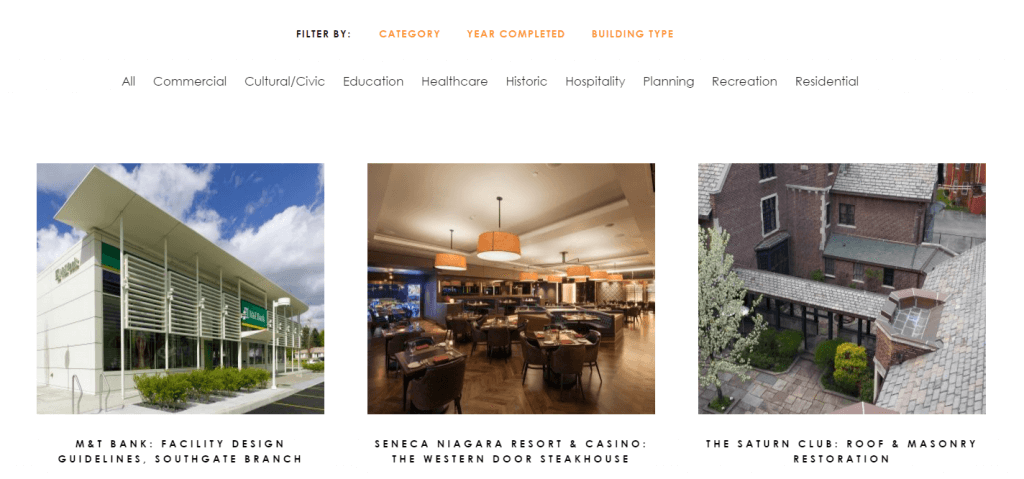
Task: View the Saturn Club roof photo
Action: [x=842, y=288]
